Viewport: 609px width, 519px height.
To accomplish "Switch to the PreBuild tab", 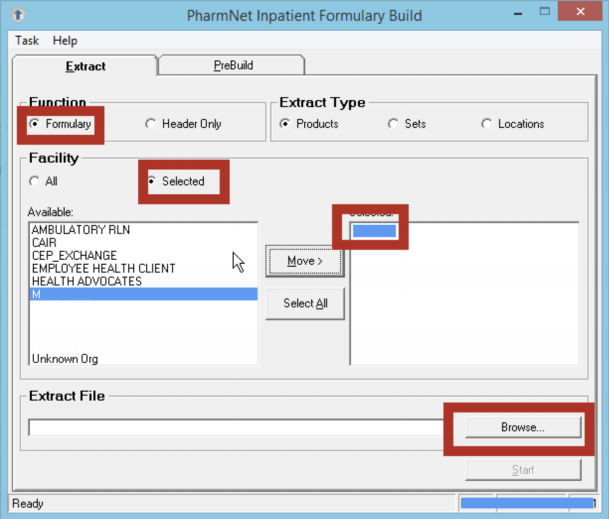I will tap(231, 66).
